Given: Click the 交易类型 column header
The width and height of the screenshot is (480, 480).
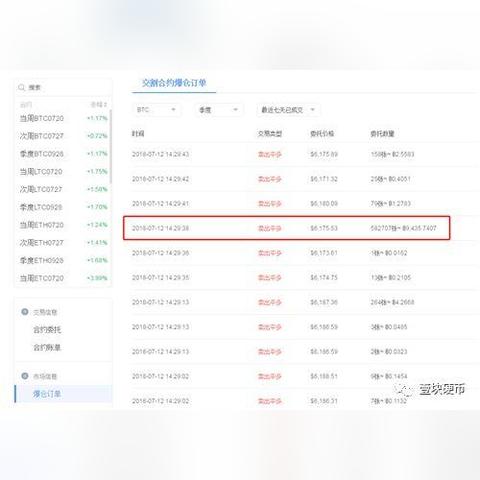Looking at the screenshot, I should 270,134.
